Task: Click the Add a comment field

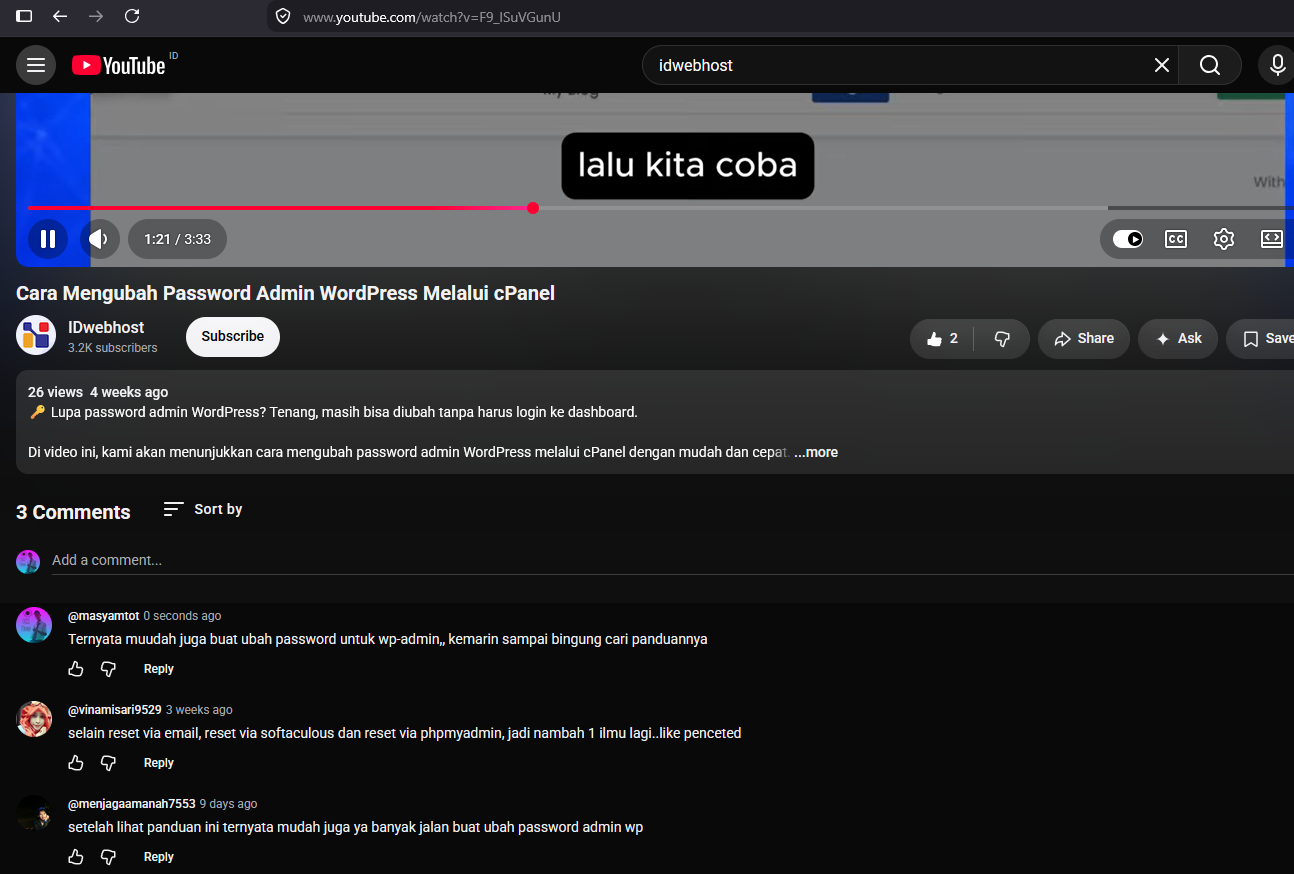Action: (x=673, y=560)
